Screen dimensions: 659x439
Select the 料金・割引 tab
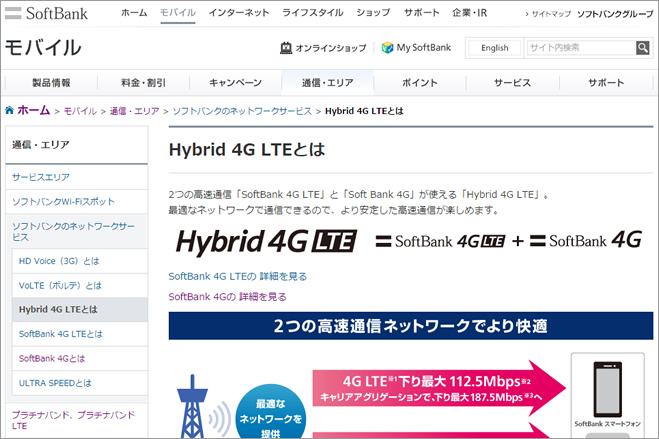143,83
